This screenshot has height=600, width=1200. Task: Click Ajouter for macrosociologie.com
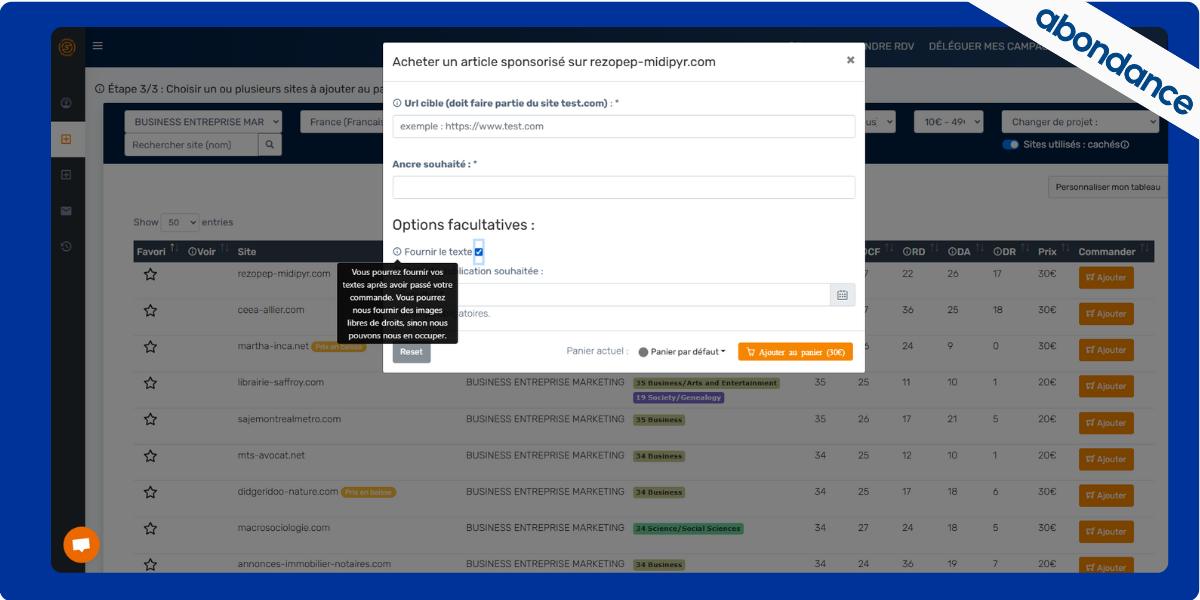coord(1106,531)
